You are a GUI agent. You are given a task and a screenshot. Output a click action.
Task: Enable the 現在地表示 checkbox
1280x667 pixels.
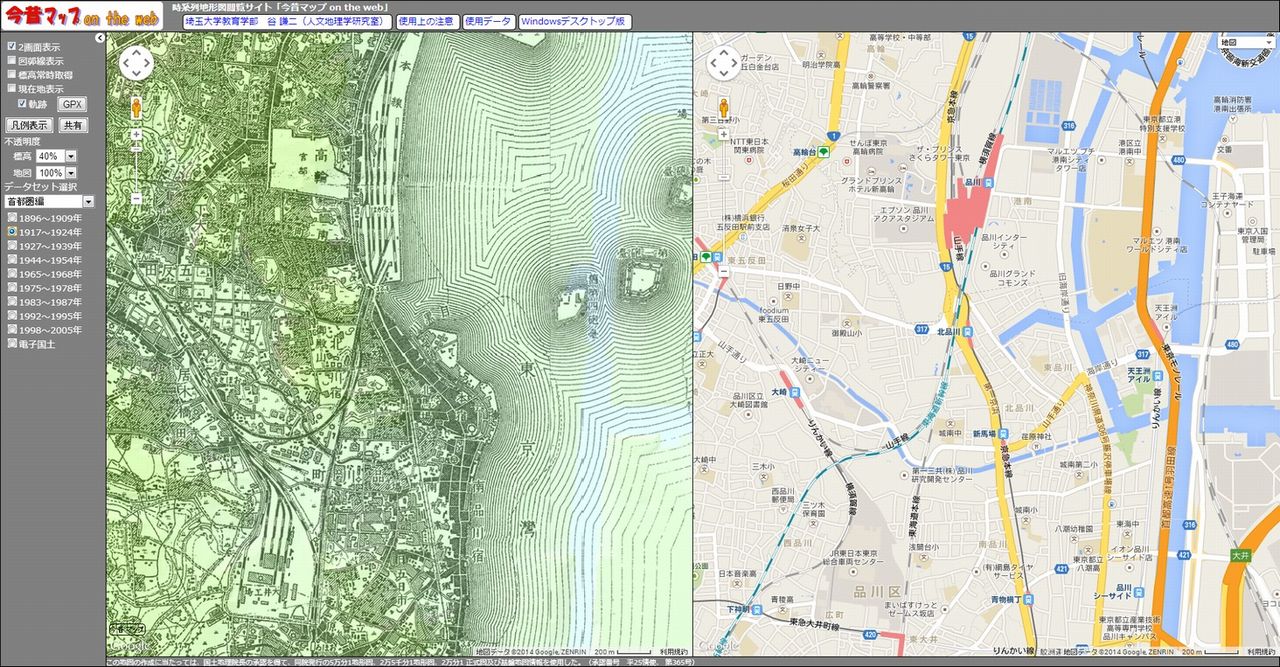11,88
